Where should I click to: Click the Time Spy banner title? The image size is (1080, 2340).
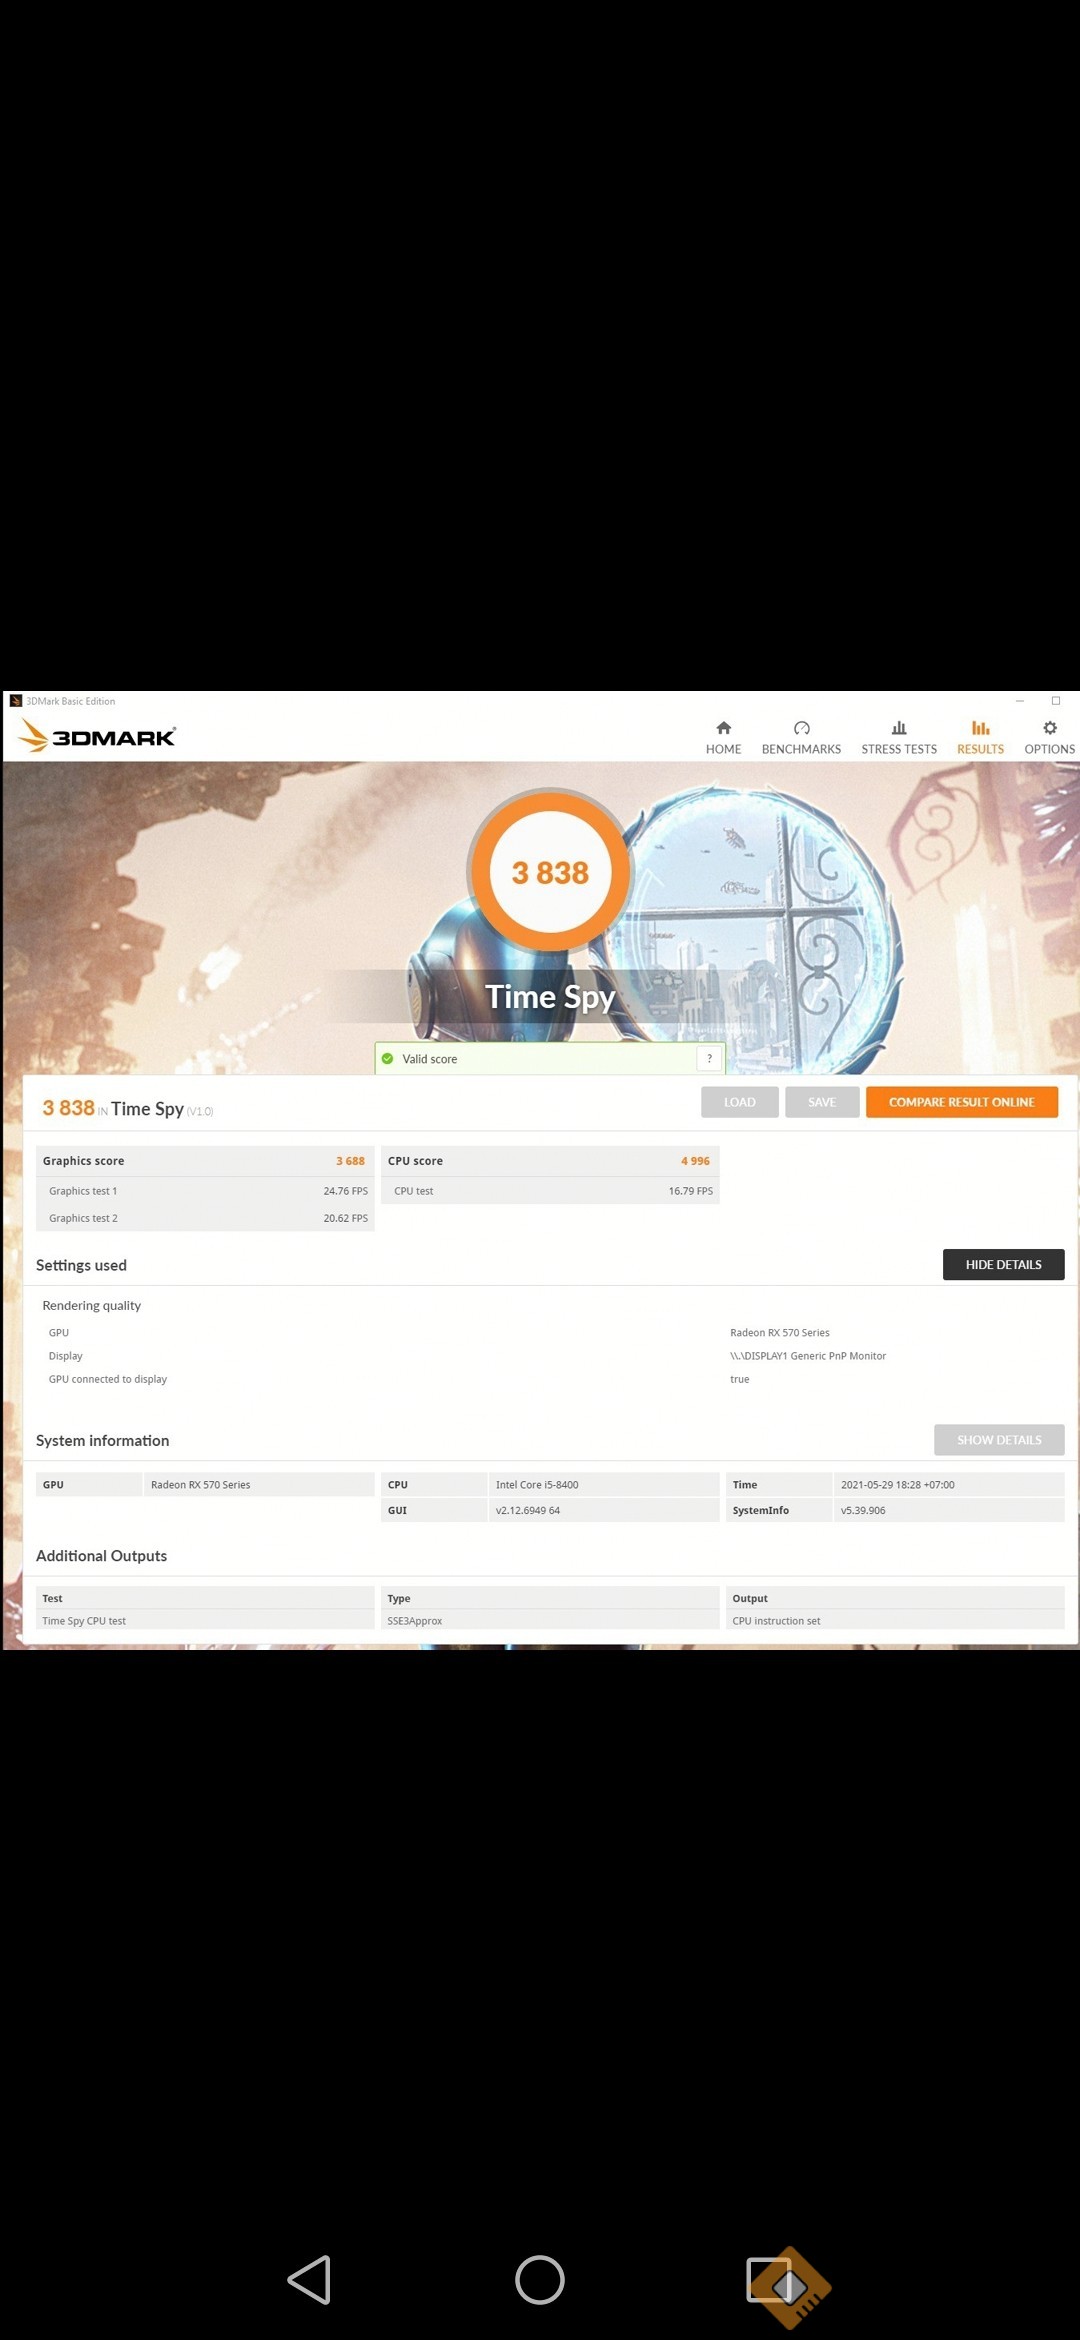coord(550,997)
